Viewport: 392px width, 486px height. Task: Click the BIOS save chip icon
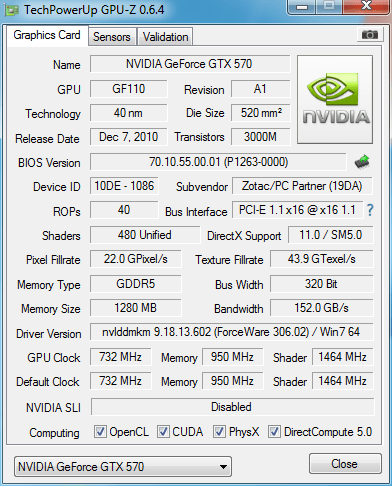click(362, 162)
